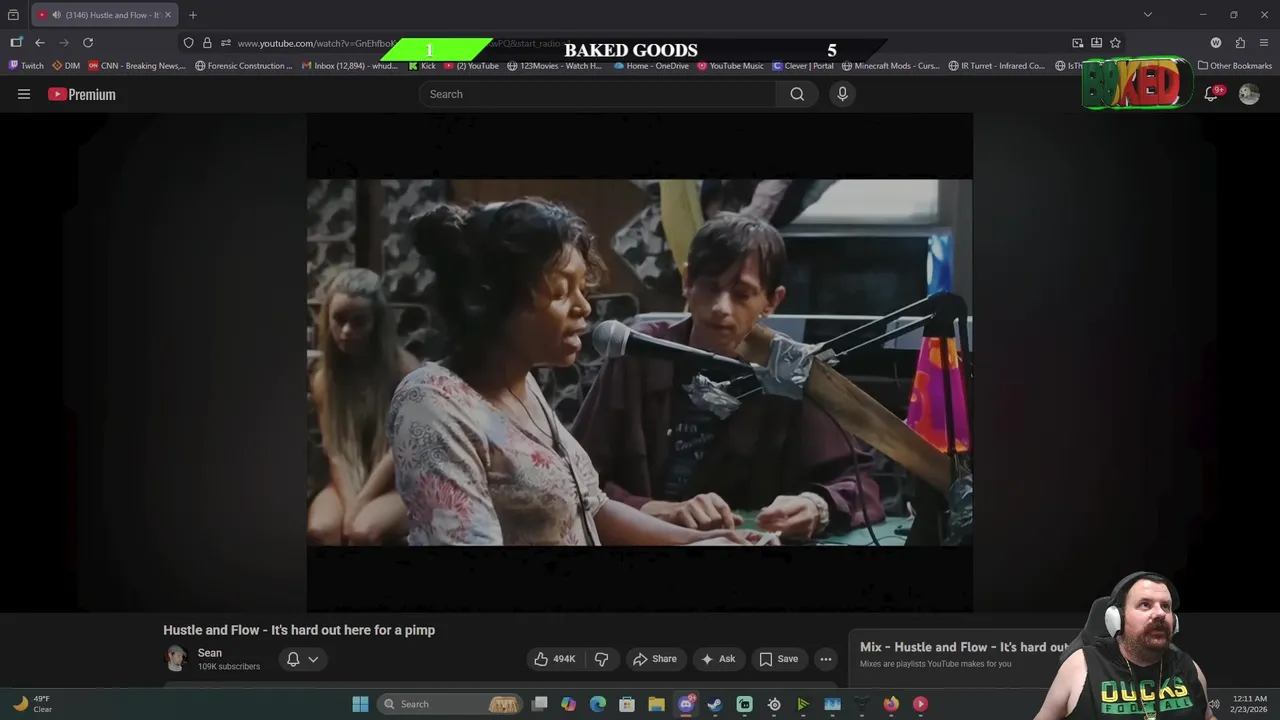The height and width of the screenshot is (720, 1280).
Task: Open the YouTube account avatar menu
Action: tap(1249, 94)
